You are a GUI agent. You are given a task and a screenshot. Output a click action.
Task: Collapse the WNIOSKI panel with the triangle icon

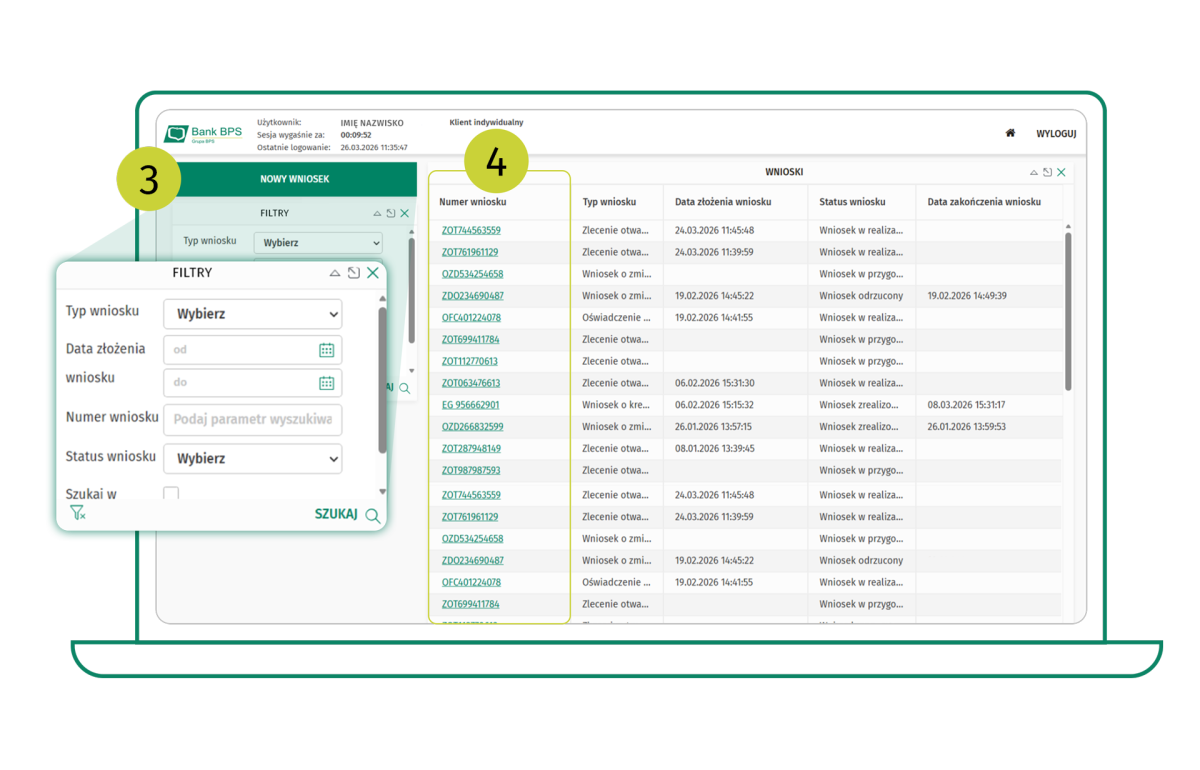point(1034,173)
